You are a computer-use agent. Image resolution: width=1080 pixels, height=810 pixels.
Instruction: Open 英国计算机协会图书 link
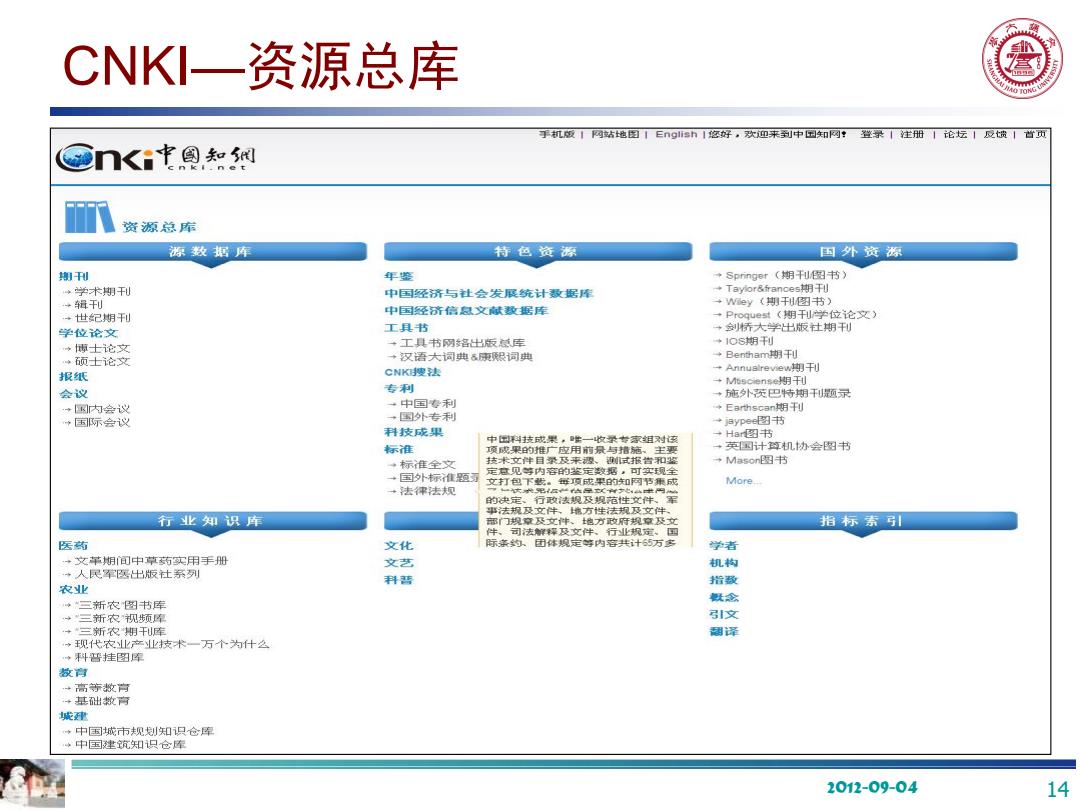pyautogui.click(x=788, y=446)
